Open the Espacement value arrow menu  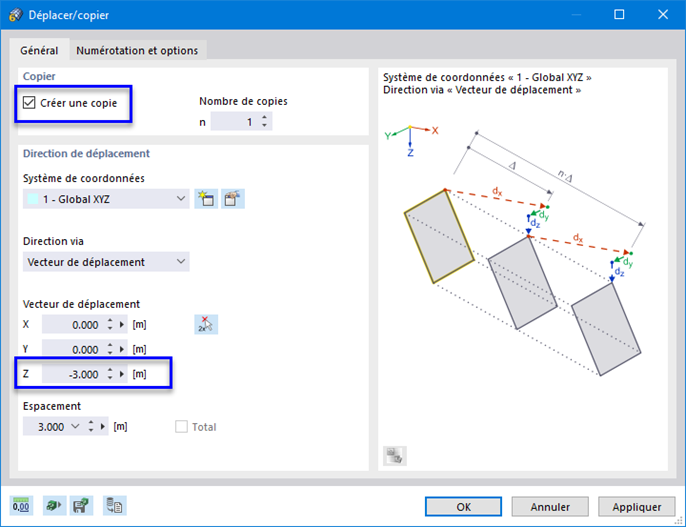[103, 426]
